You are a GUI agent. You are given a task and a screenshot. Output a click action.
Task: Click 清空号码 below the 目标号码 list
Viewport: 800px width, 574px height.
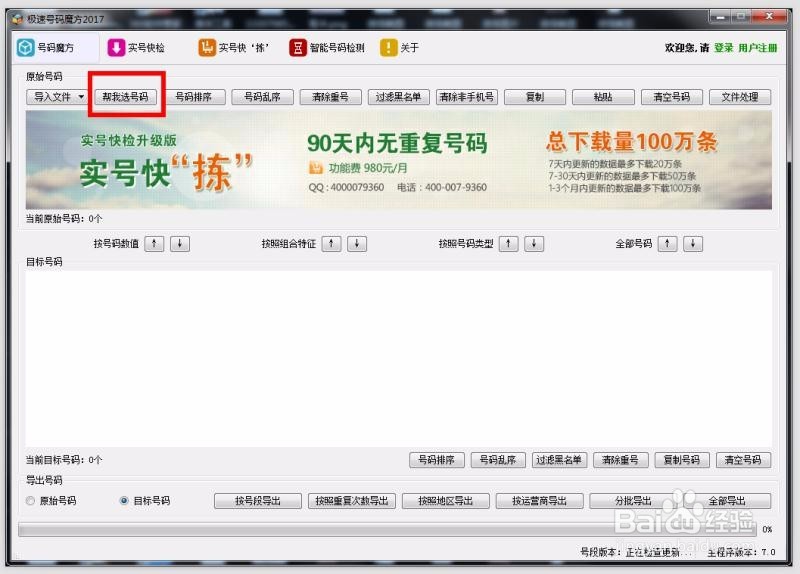(x=743, y=460)
